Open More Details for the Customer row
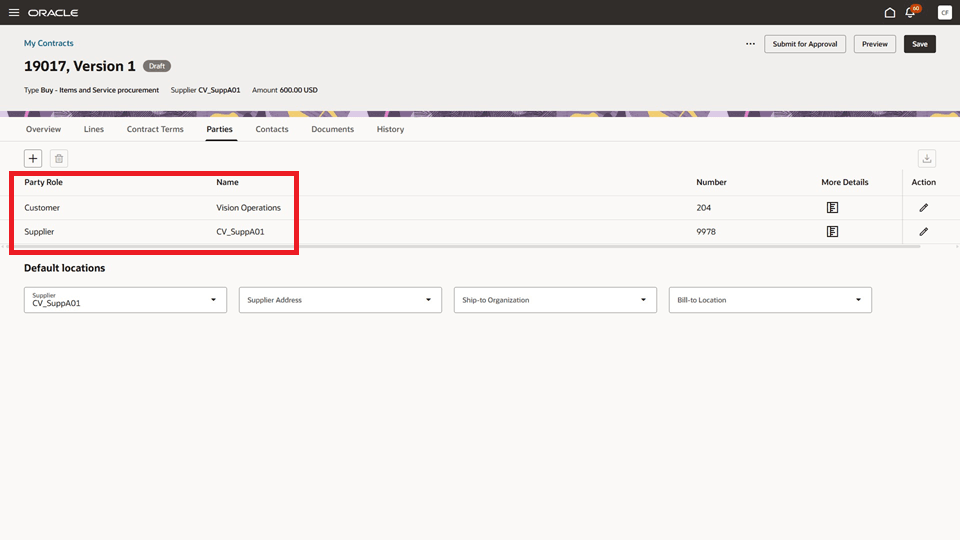 [x=832, y=208]
